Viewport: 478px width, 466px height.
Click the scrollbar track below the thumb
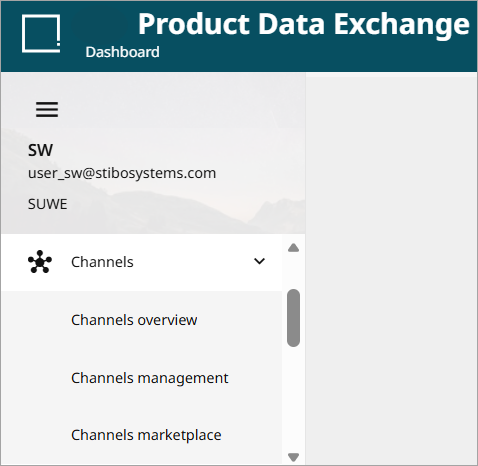click(x=293, y=398)
